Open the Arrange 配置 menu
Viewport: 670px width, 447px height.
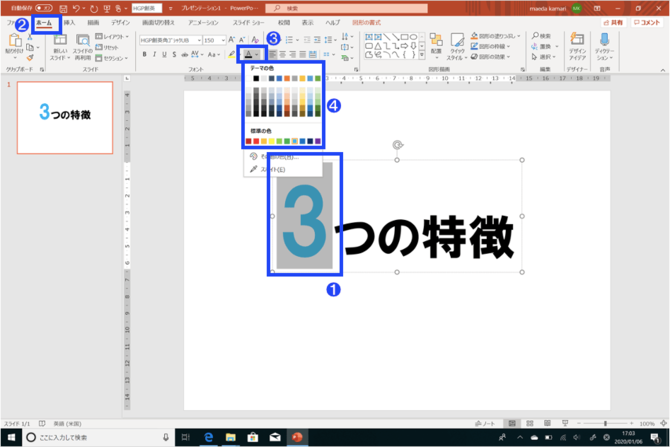[436, 44]
